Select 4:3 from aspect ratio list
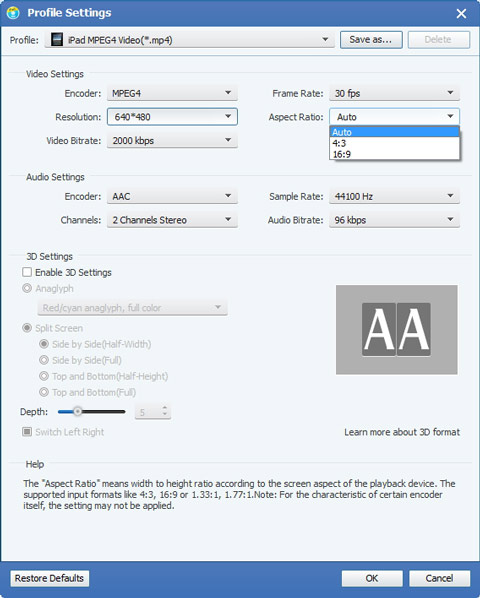This screenshot has width=480, height=598. (x=395, y=143)
